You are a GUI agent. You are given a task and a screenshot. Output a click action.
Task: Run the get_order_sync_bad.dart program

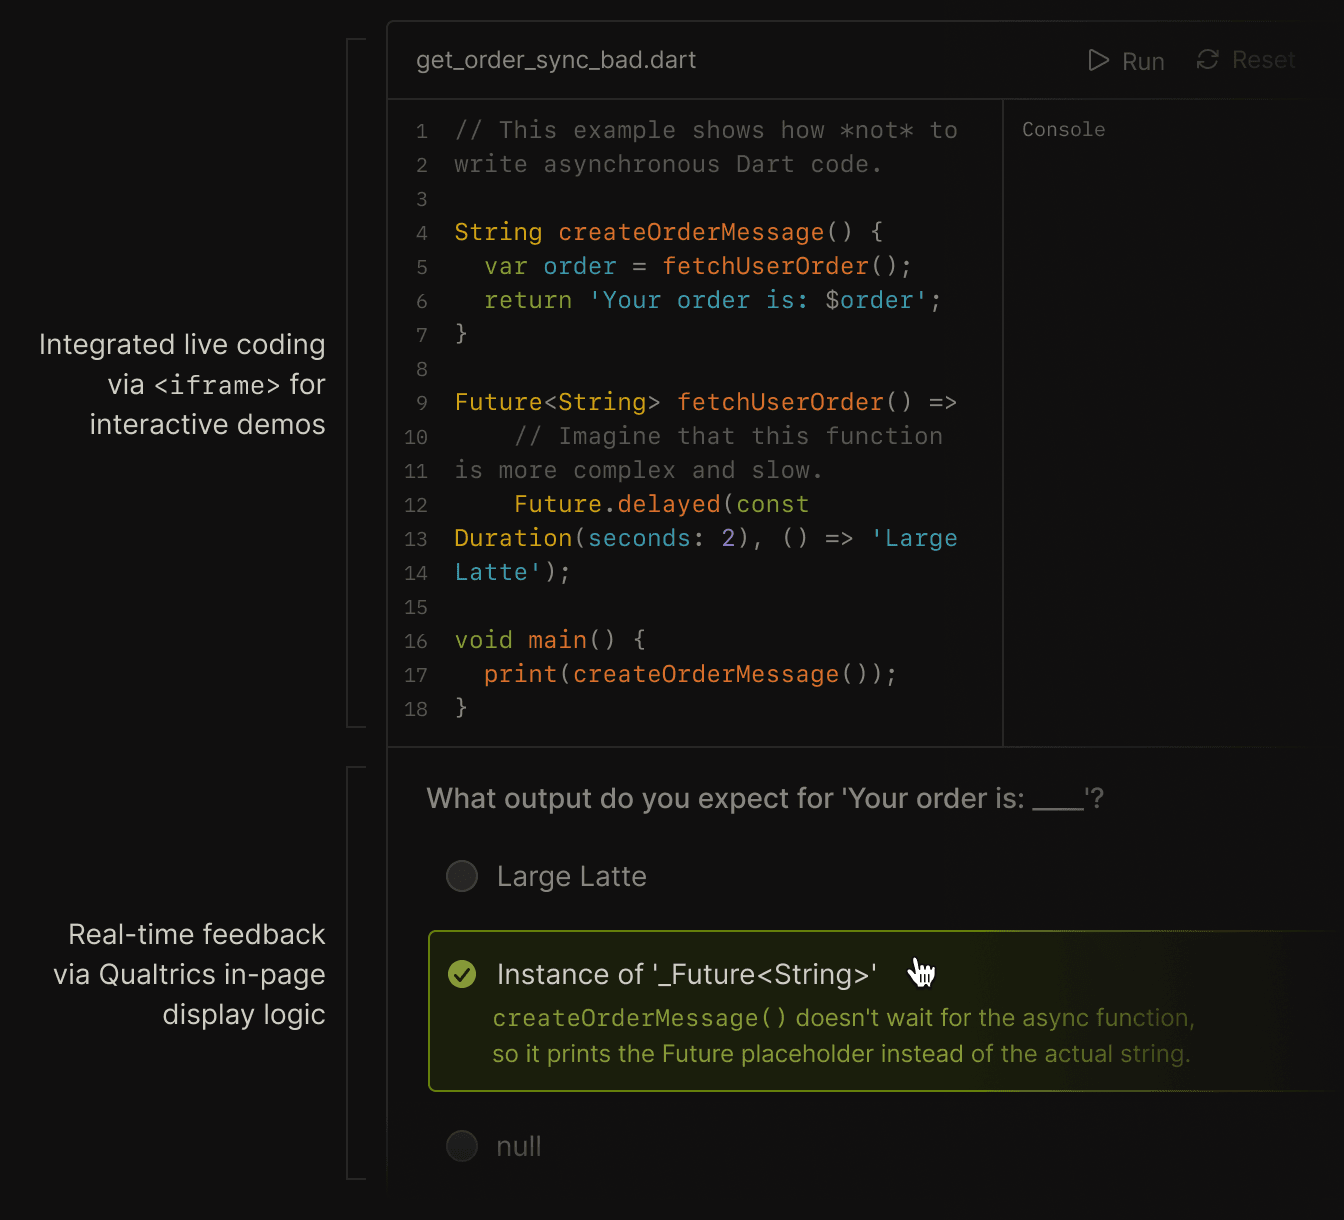[1127, 60]
